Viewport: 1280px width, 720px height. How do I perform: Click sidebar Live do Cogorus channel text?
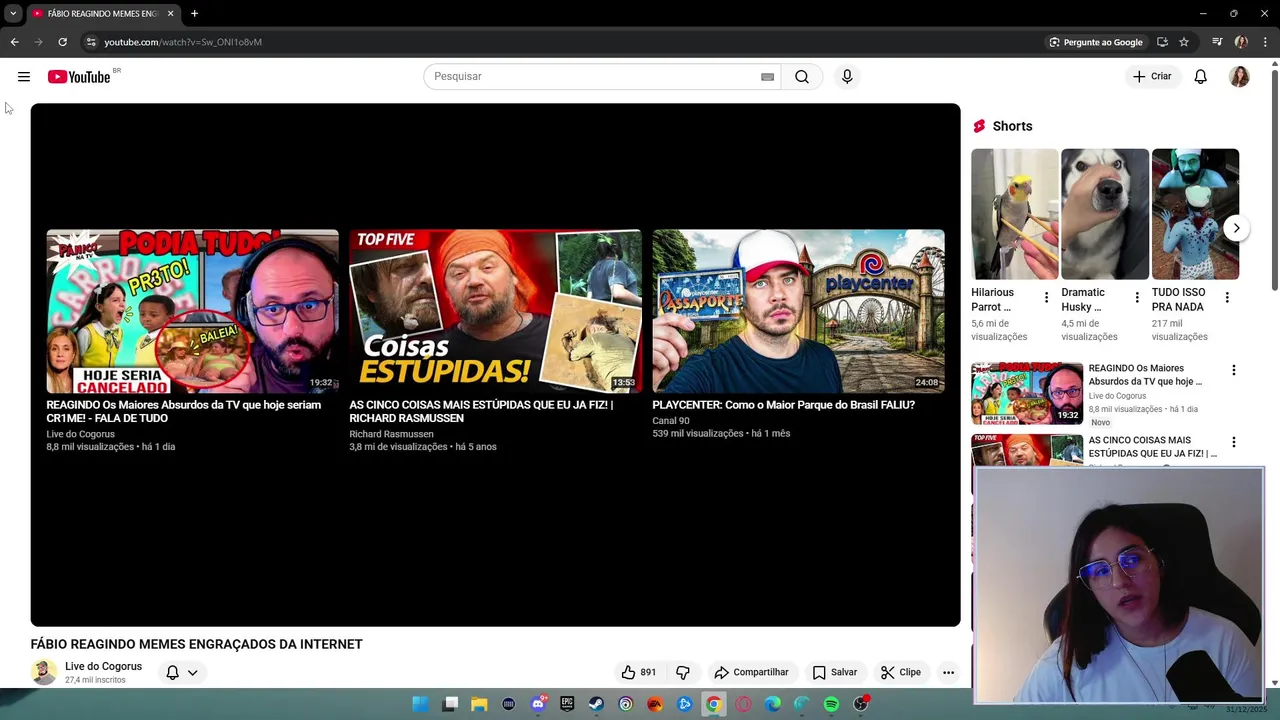pos(1117,396)
